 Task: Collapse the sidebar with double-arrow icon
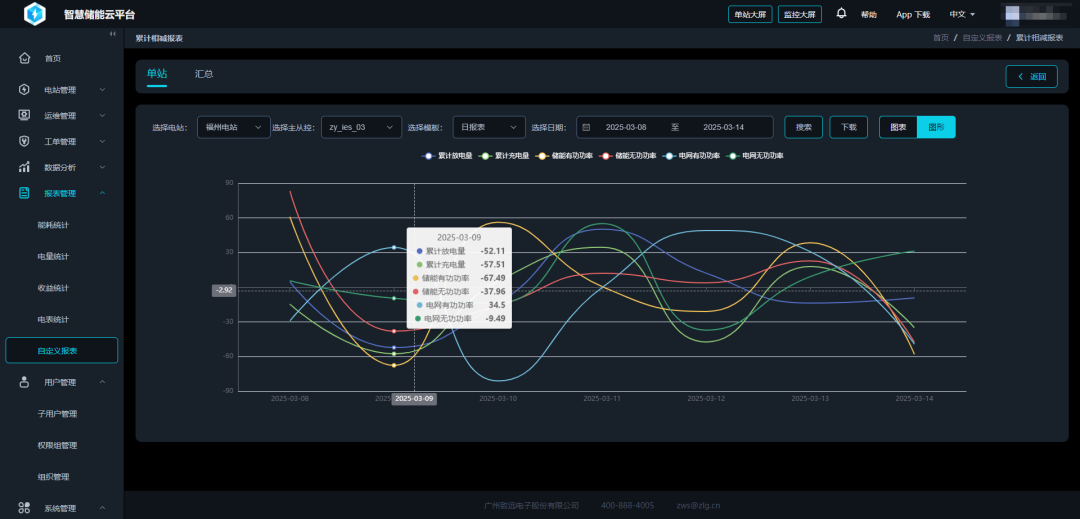[x=113, y=34]
